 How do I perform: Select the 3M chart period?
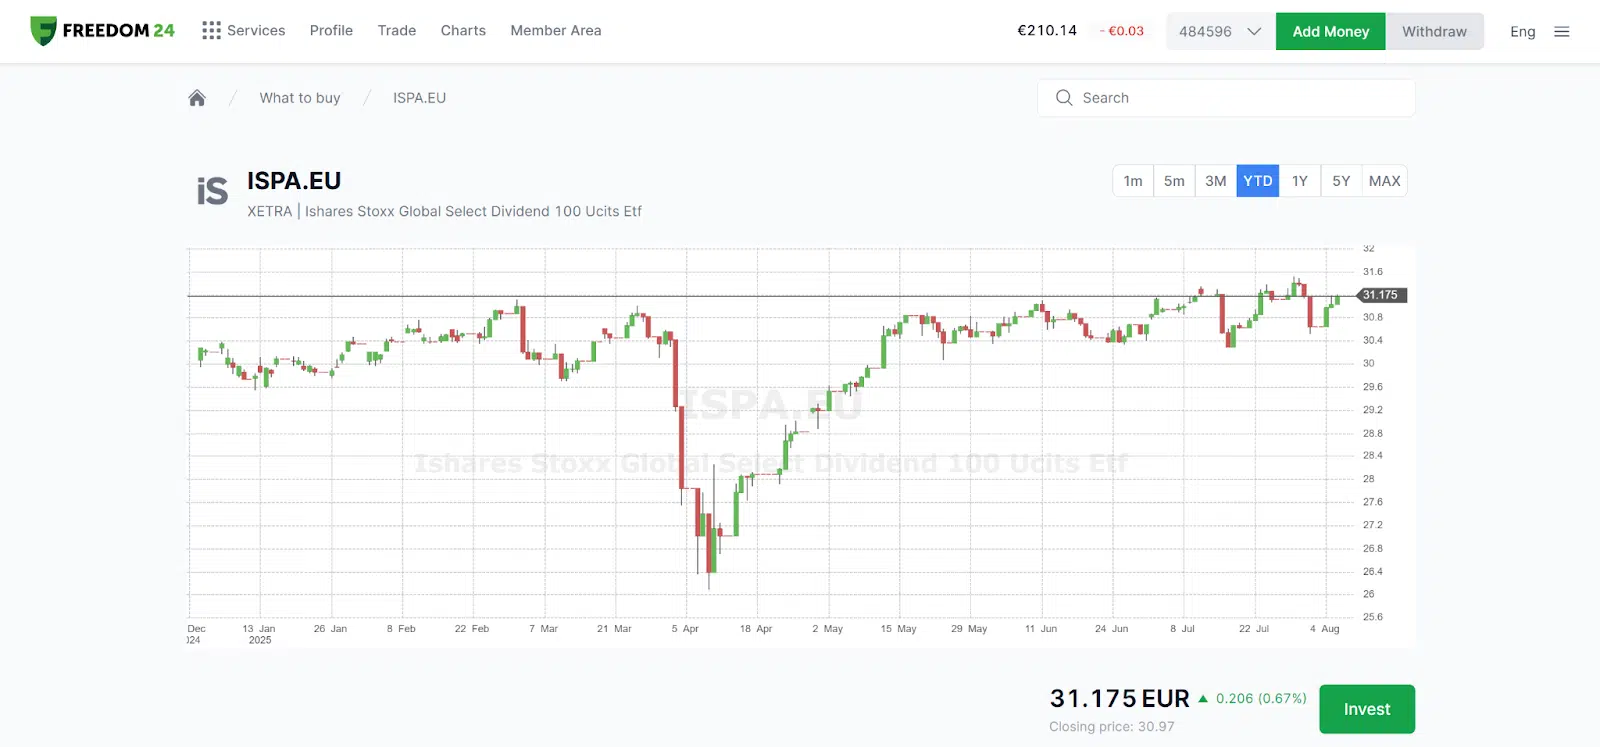1216,181
